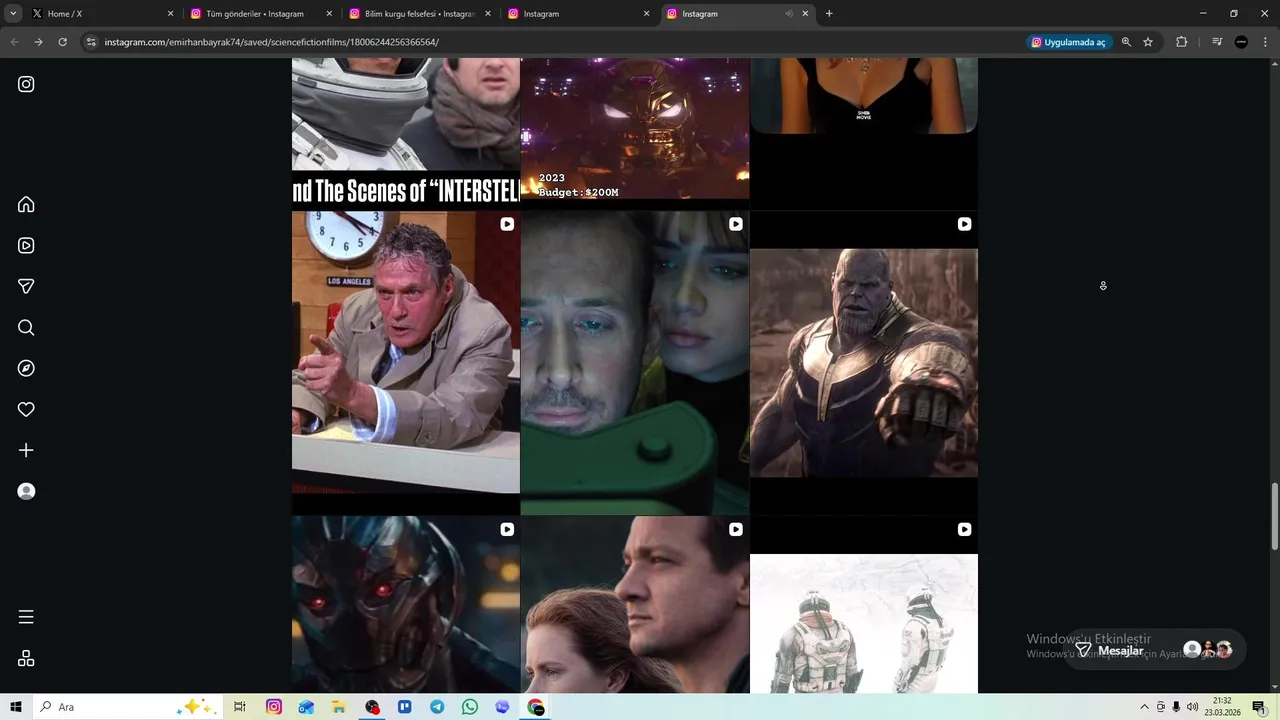
Task: Open Telegram from the taskbar
Action: click(437, 707)
